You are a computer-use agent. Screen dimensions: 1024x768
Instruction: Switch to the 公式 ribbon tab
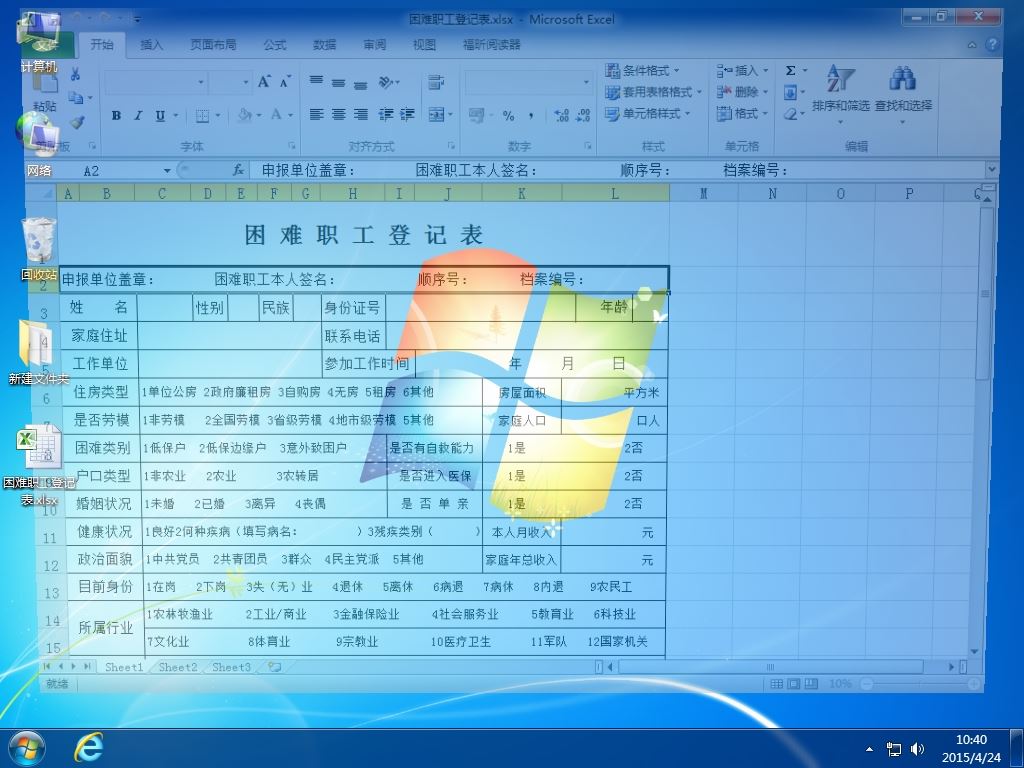(x=275, y=44)
